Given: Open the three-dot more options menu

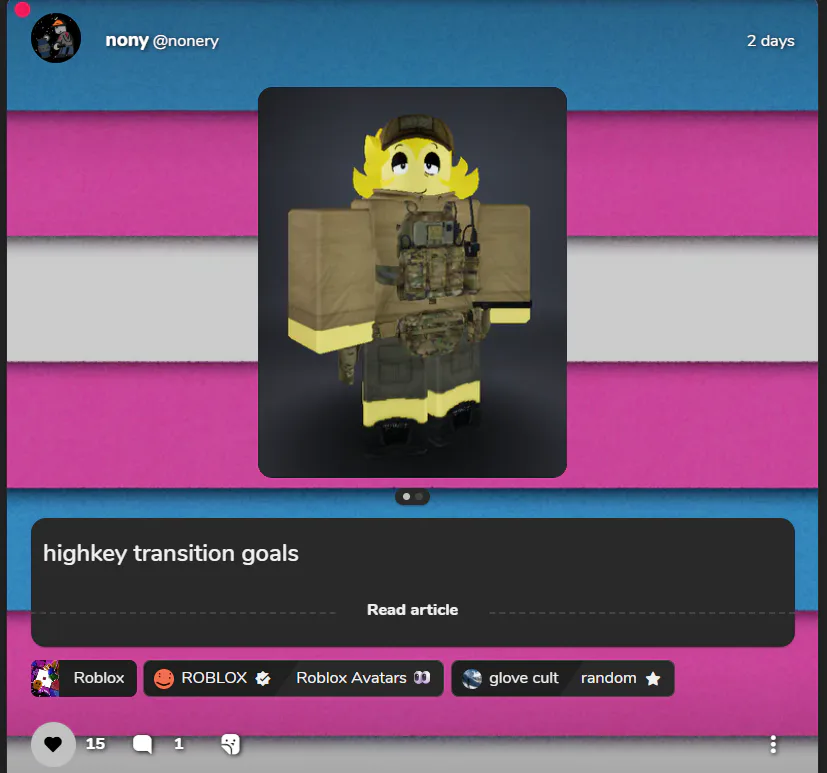Looking at the screenshot, I should [x=773, y=744].
